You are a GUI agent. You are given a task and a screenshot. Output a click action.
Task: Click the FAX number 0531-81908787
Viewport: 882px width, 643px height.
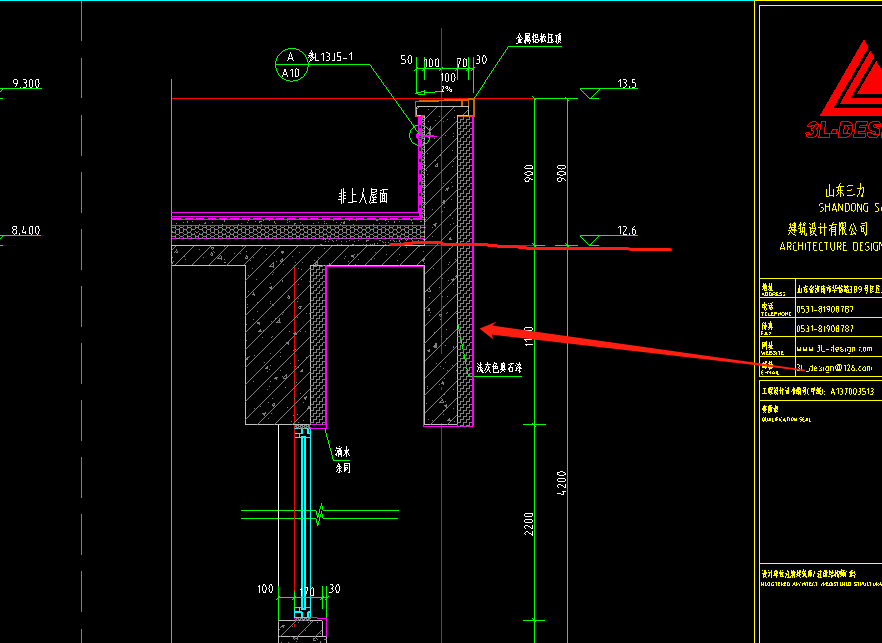coord(825,328)
